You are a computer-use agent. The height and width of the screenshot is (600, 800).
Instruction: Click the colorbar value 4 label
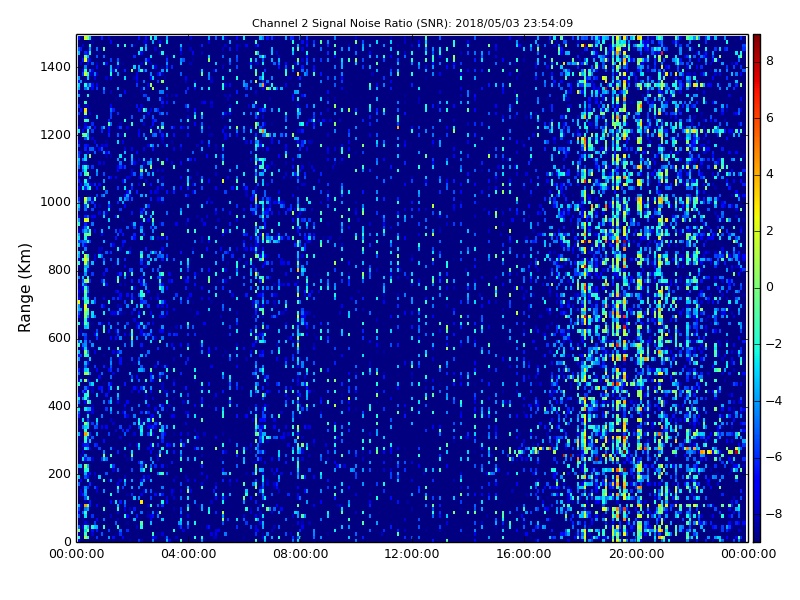pyautogui.click(x=770, y=174)
